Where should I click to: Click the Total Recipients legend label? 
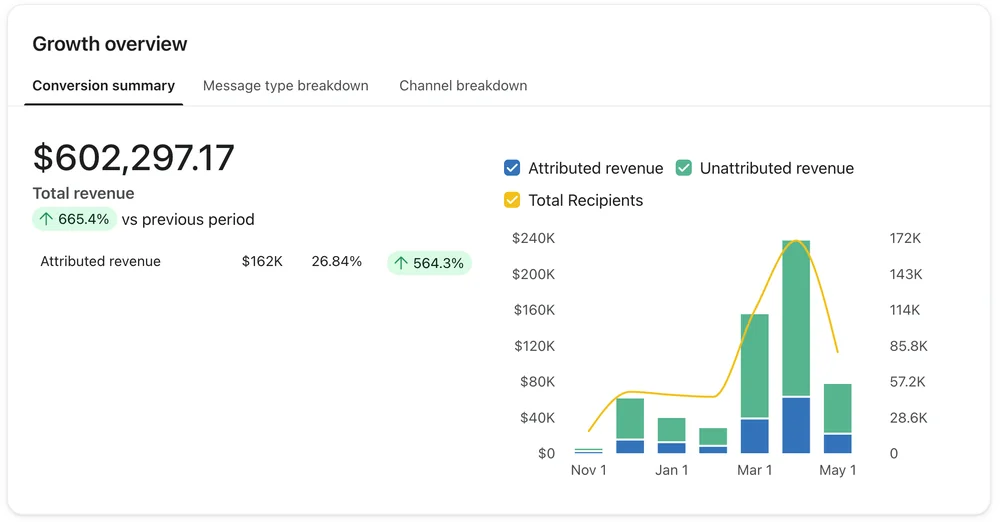[x=585, y=200]
